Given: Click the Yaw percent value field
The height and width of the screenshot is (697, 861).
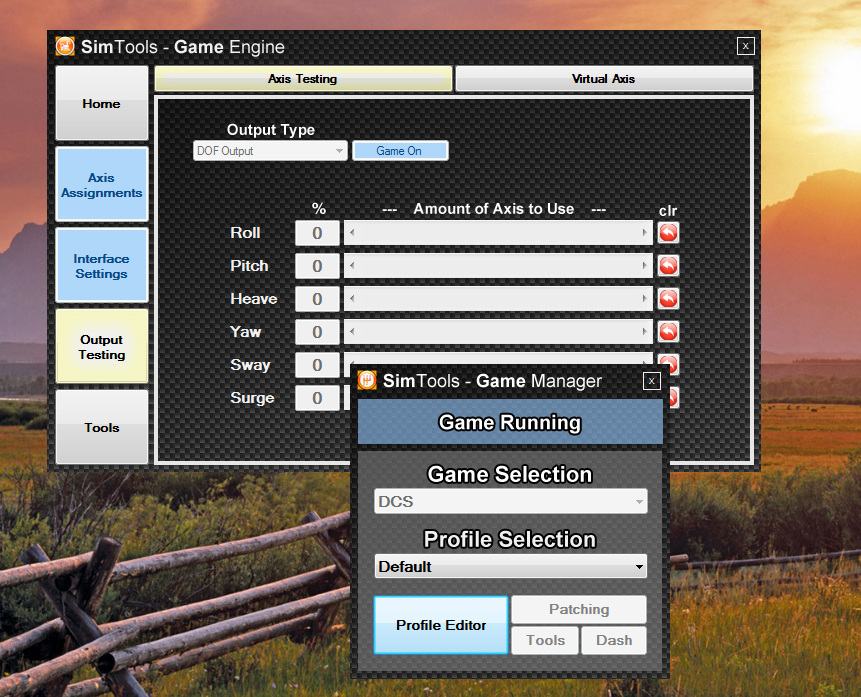Looking at the screenshot, I should point(317,332).
